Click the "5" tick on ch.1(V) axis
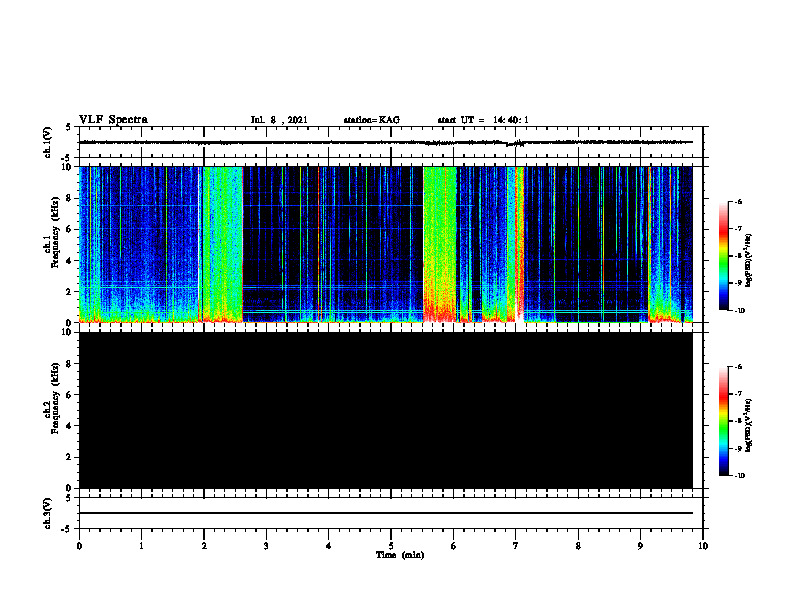 tap(69, 128)
